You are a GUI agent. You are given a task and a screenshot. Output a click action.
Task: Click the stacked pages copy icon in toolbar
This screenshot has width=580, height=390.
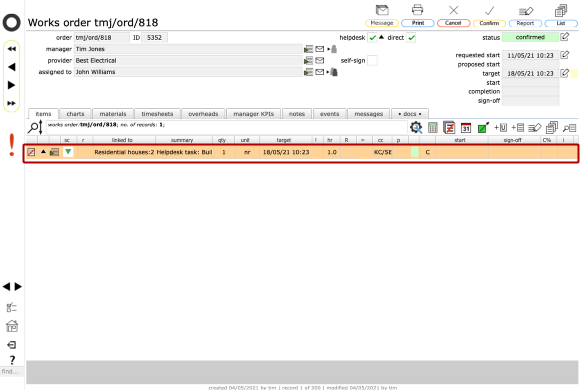pyautogui.click(x=552, y=128)
